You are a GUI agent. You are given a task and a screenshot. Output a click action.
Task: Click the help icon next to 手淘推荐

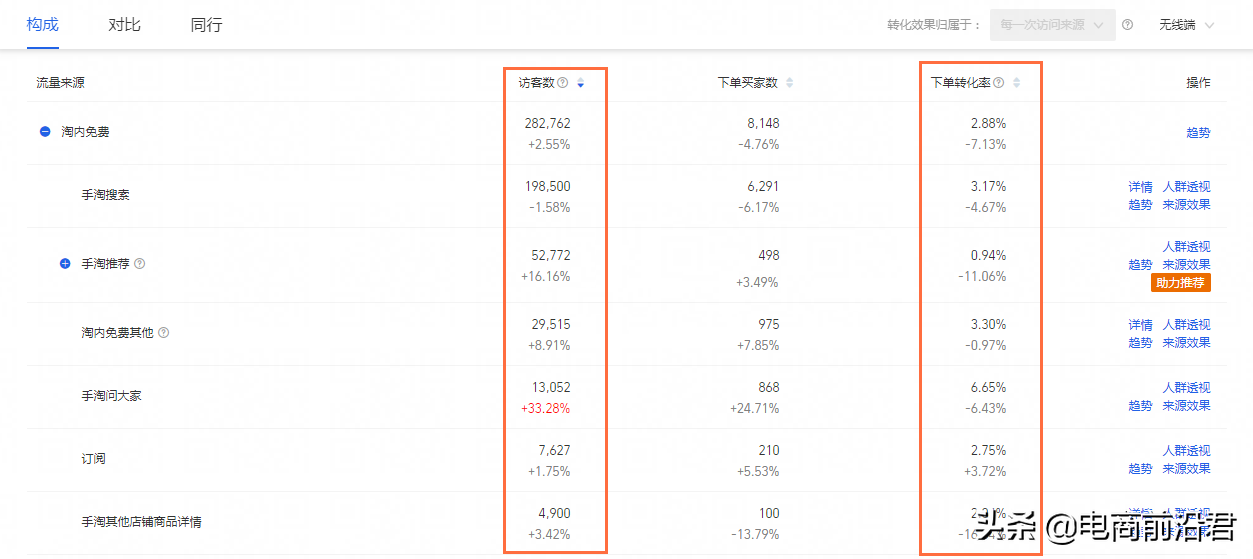click(x=140, y=264)
